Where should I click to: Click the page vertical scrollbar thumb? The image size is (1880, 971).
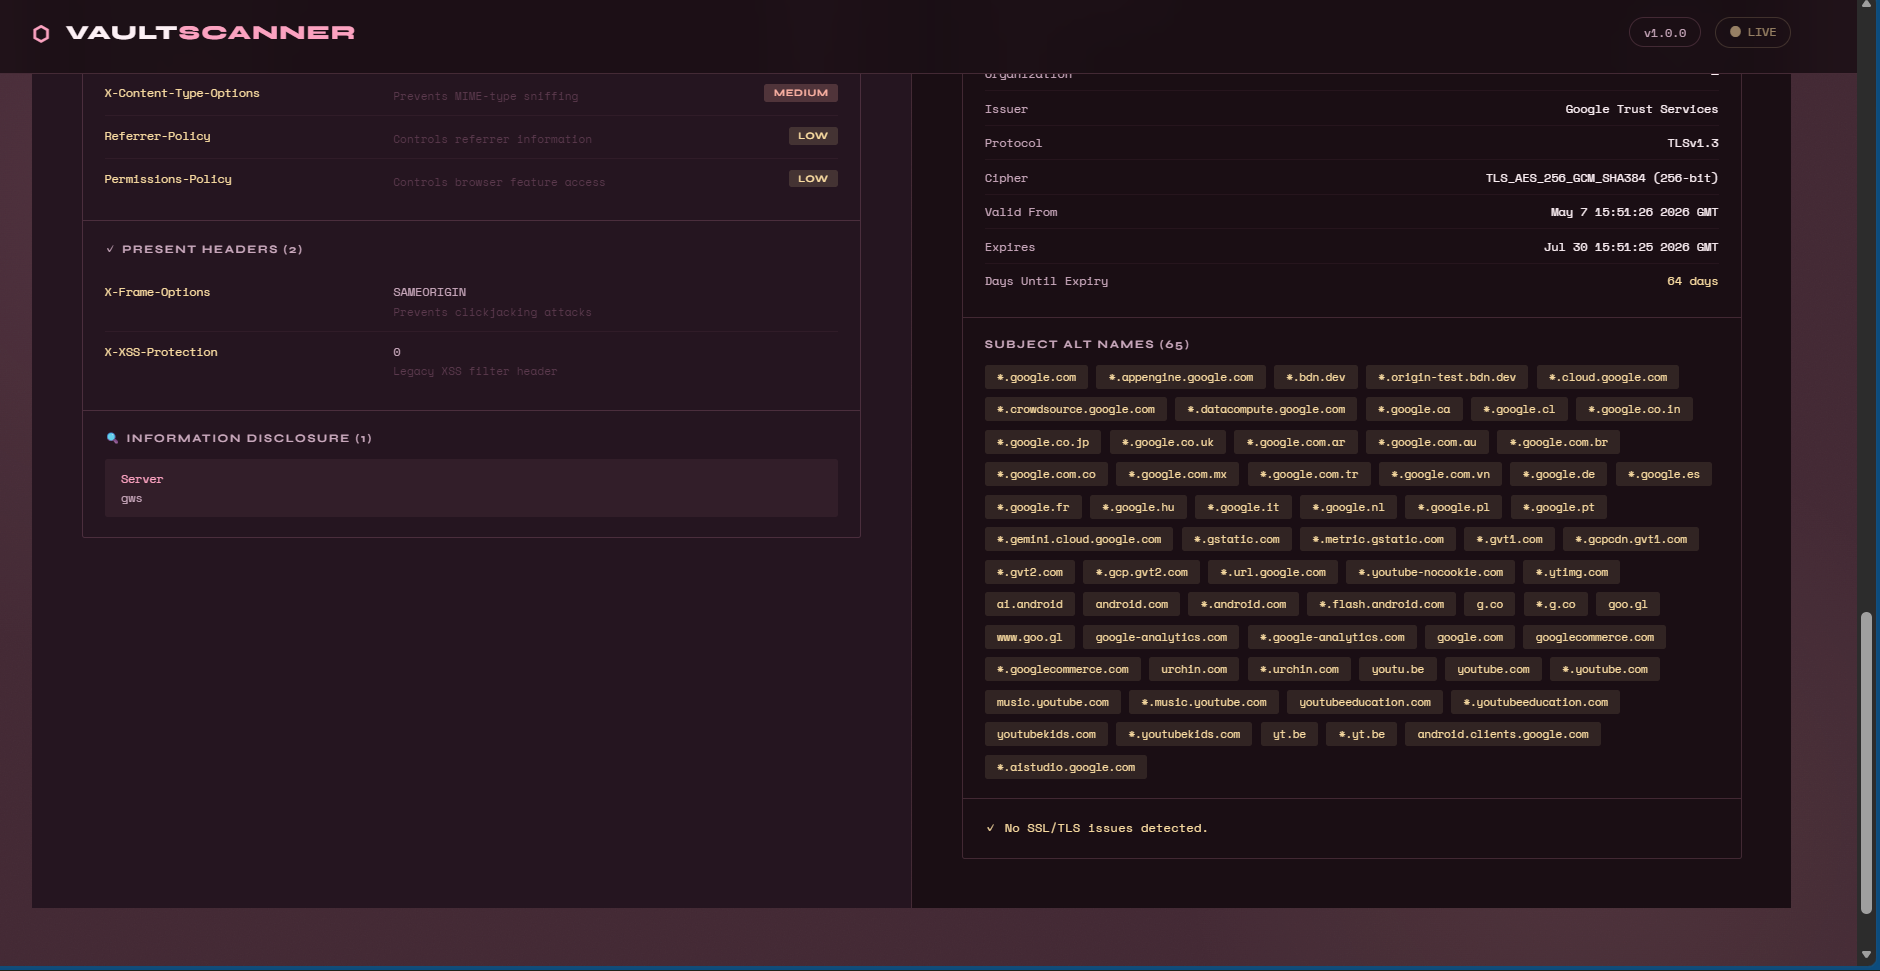coord(1866,763)
